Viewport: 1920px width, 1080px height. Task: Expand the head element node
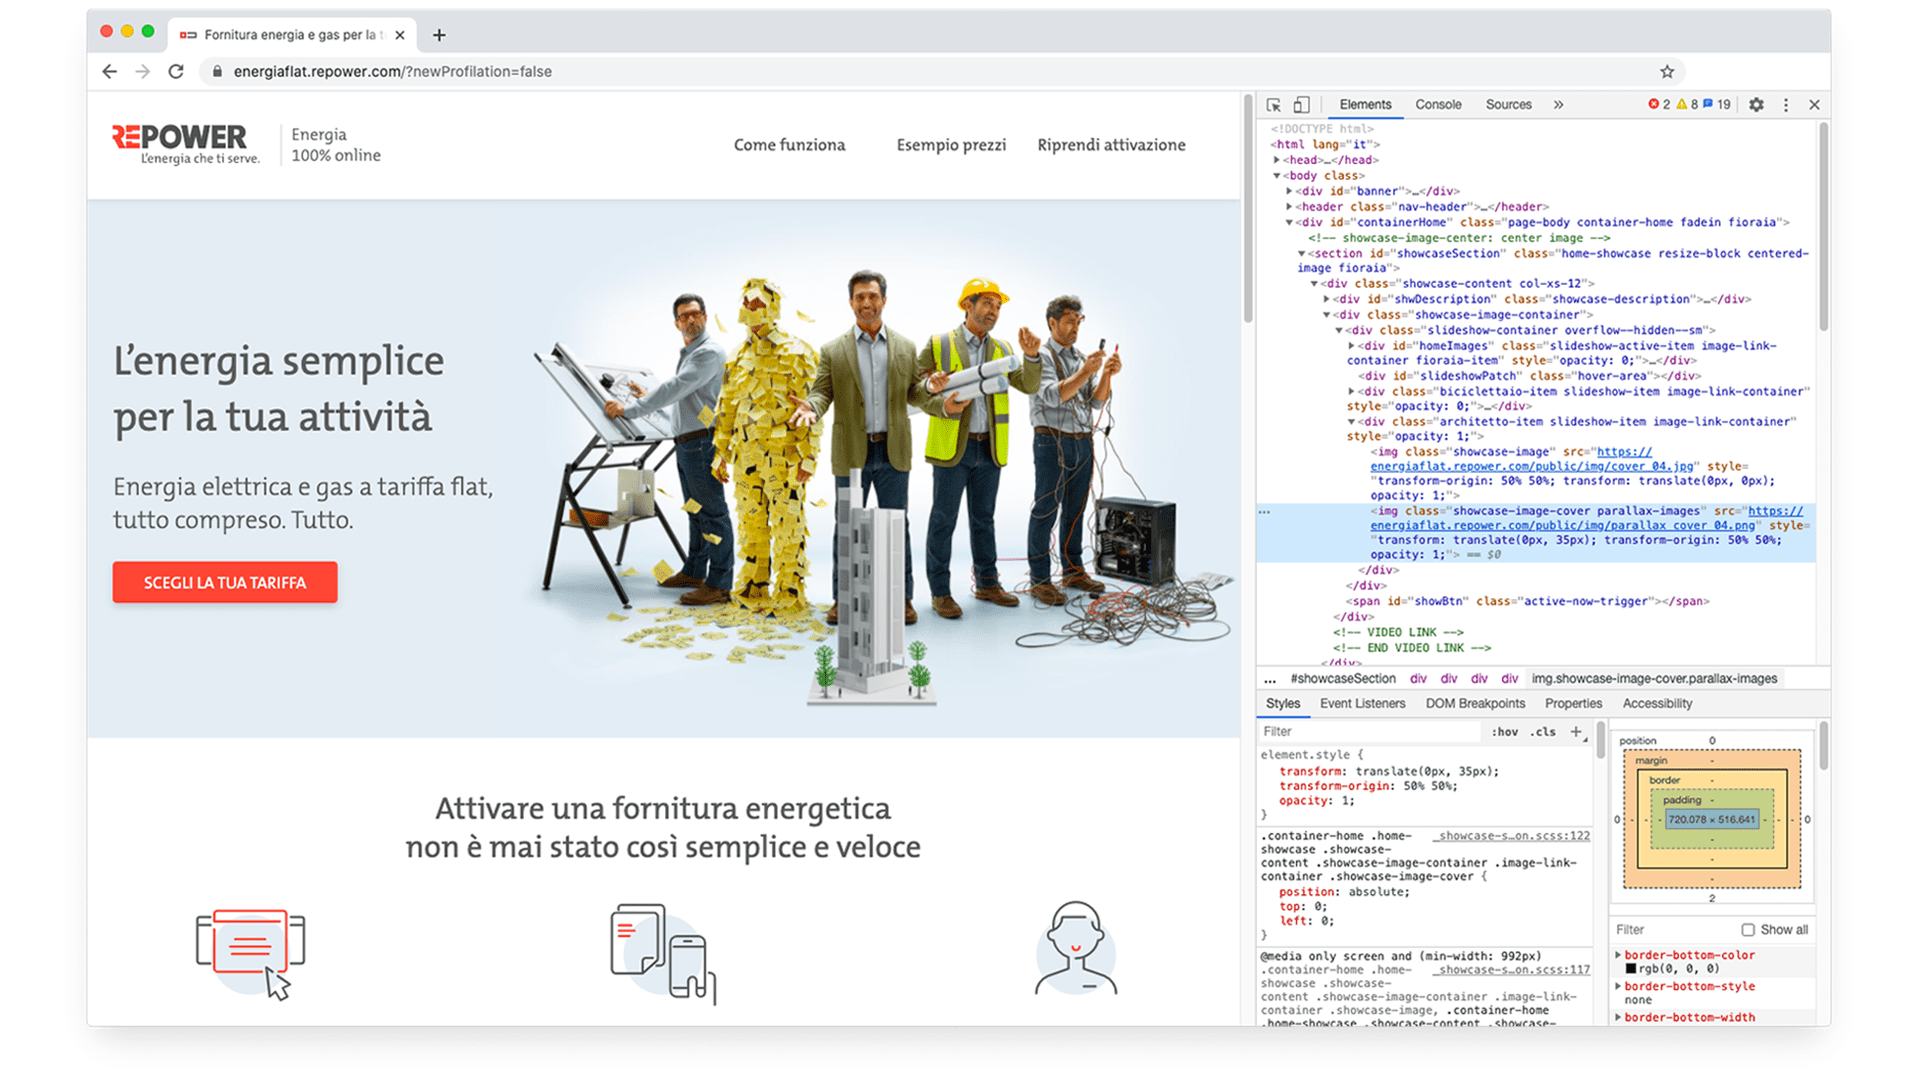click(x=1277, y=160)
